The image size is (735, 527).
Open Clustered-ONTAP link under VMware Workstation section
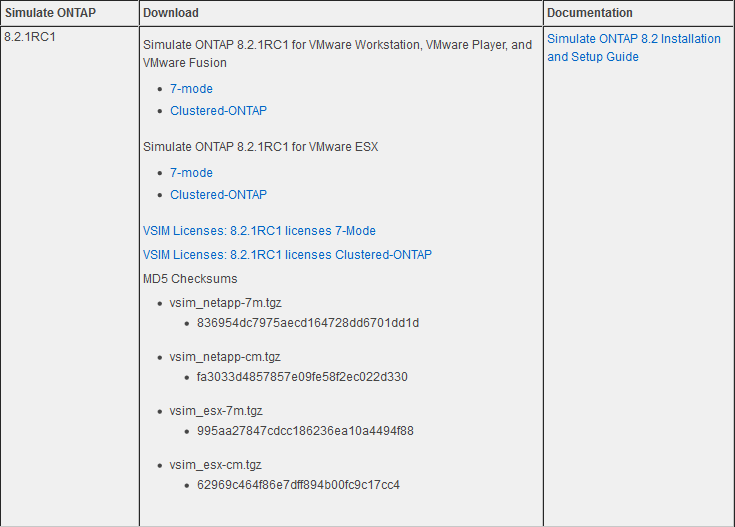coord(218,111)
